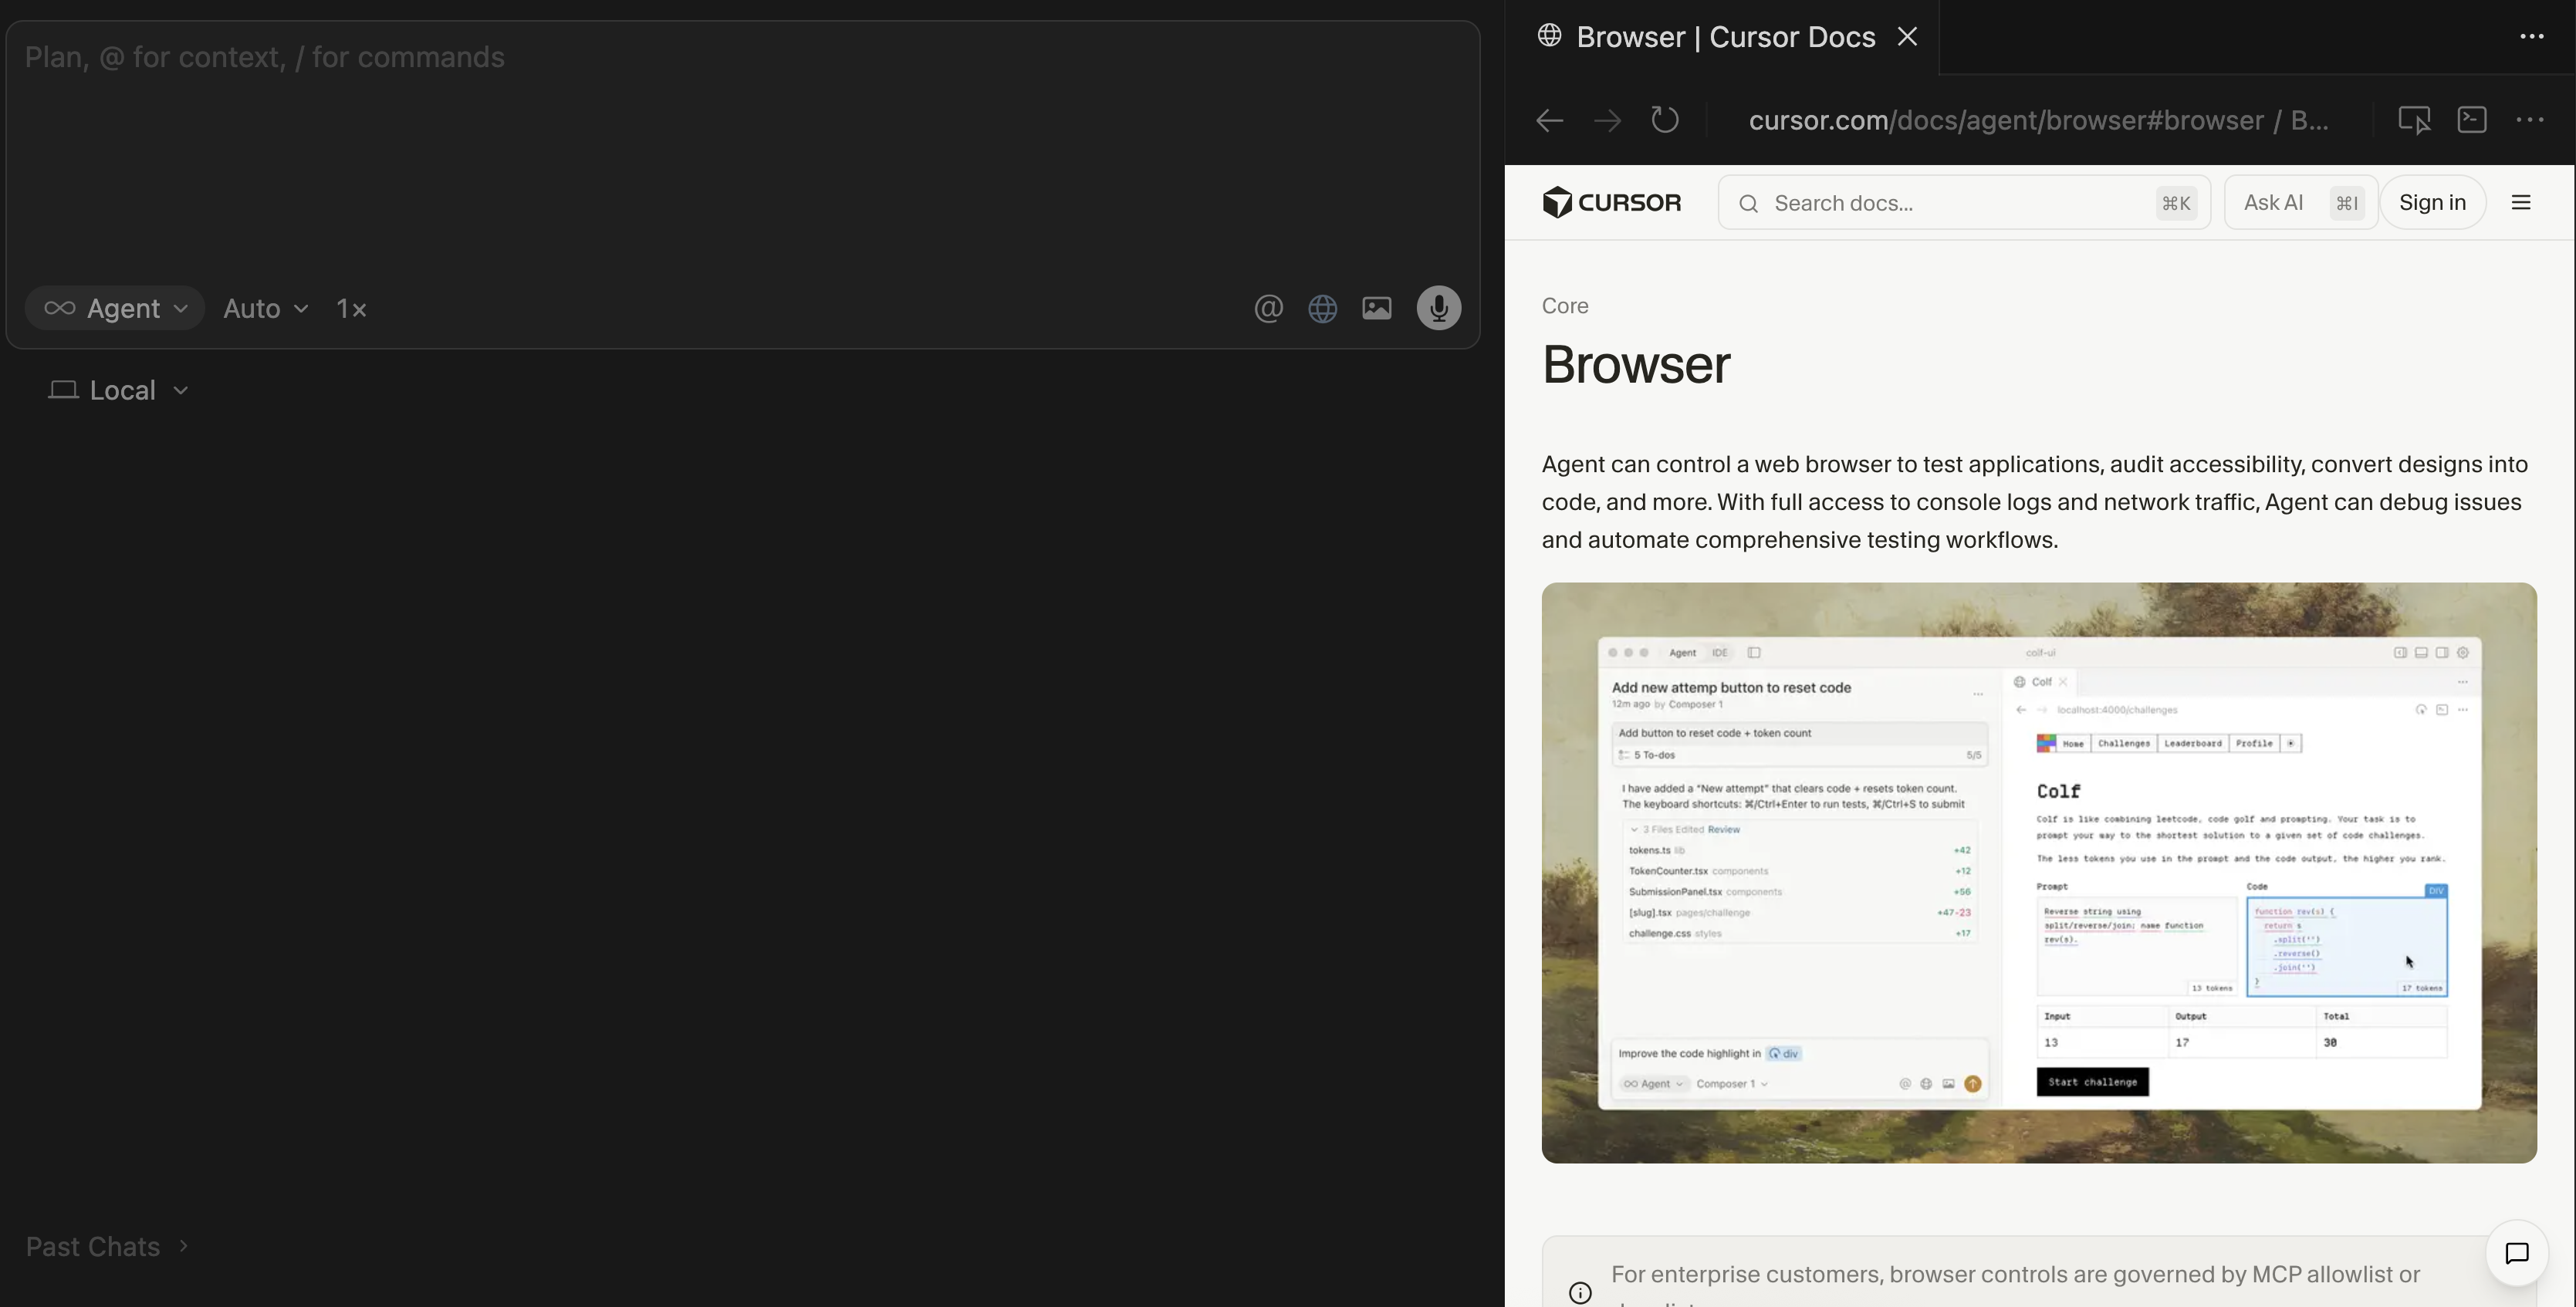The height and width of the screenshot is (1307, 2576).
Task: Select the element picker icon in browser toolbar
Action: pos(2415,119)
